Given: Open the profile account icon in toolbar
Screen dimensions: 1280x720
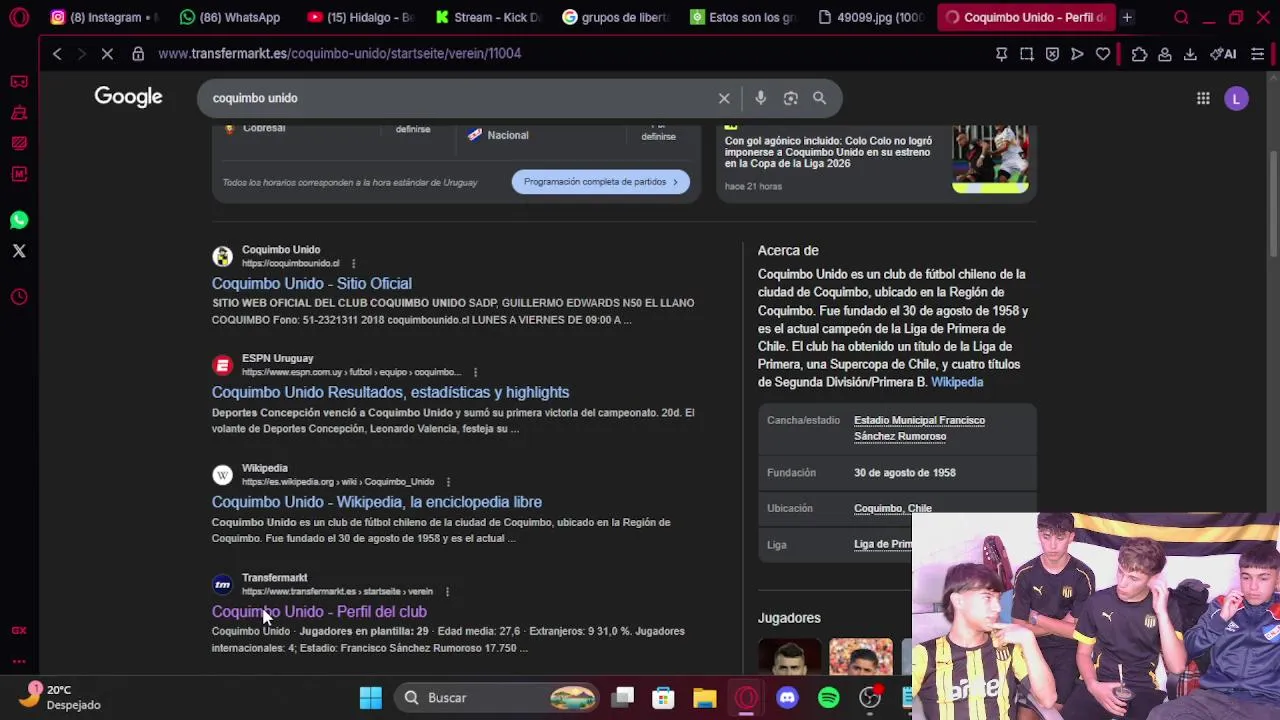Looking at the screenshot, I should pos(1165,54).
